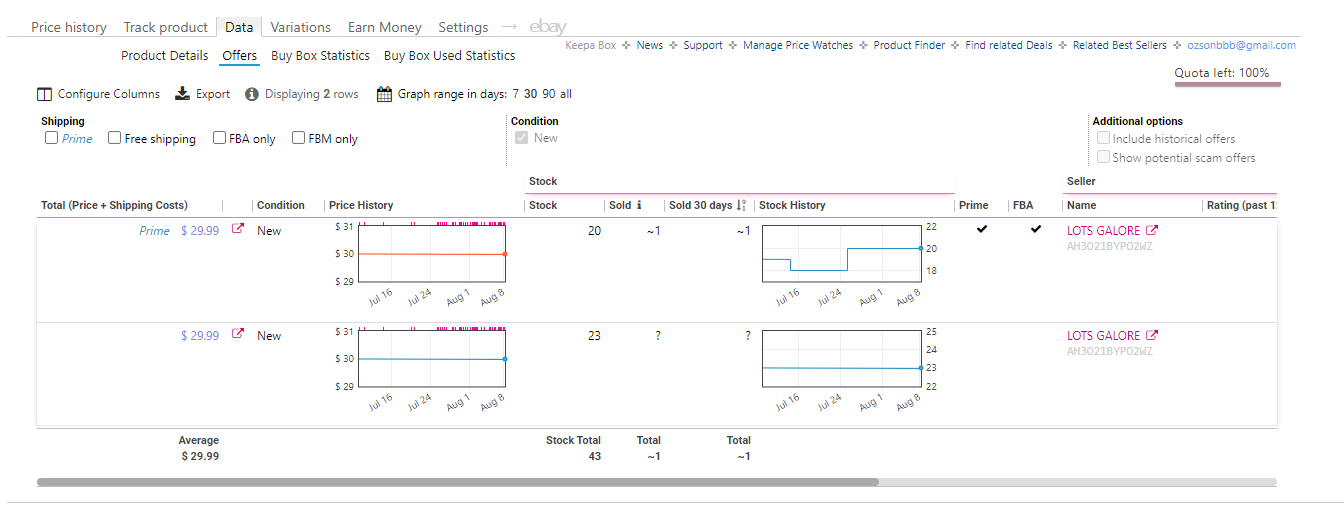Image resolution: width=1344 pixels, height=507 pixels.
Task: Open Manage Price Watches link
Action: pos(798,45)
